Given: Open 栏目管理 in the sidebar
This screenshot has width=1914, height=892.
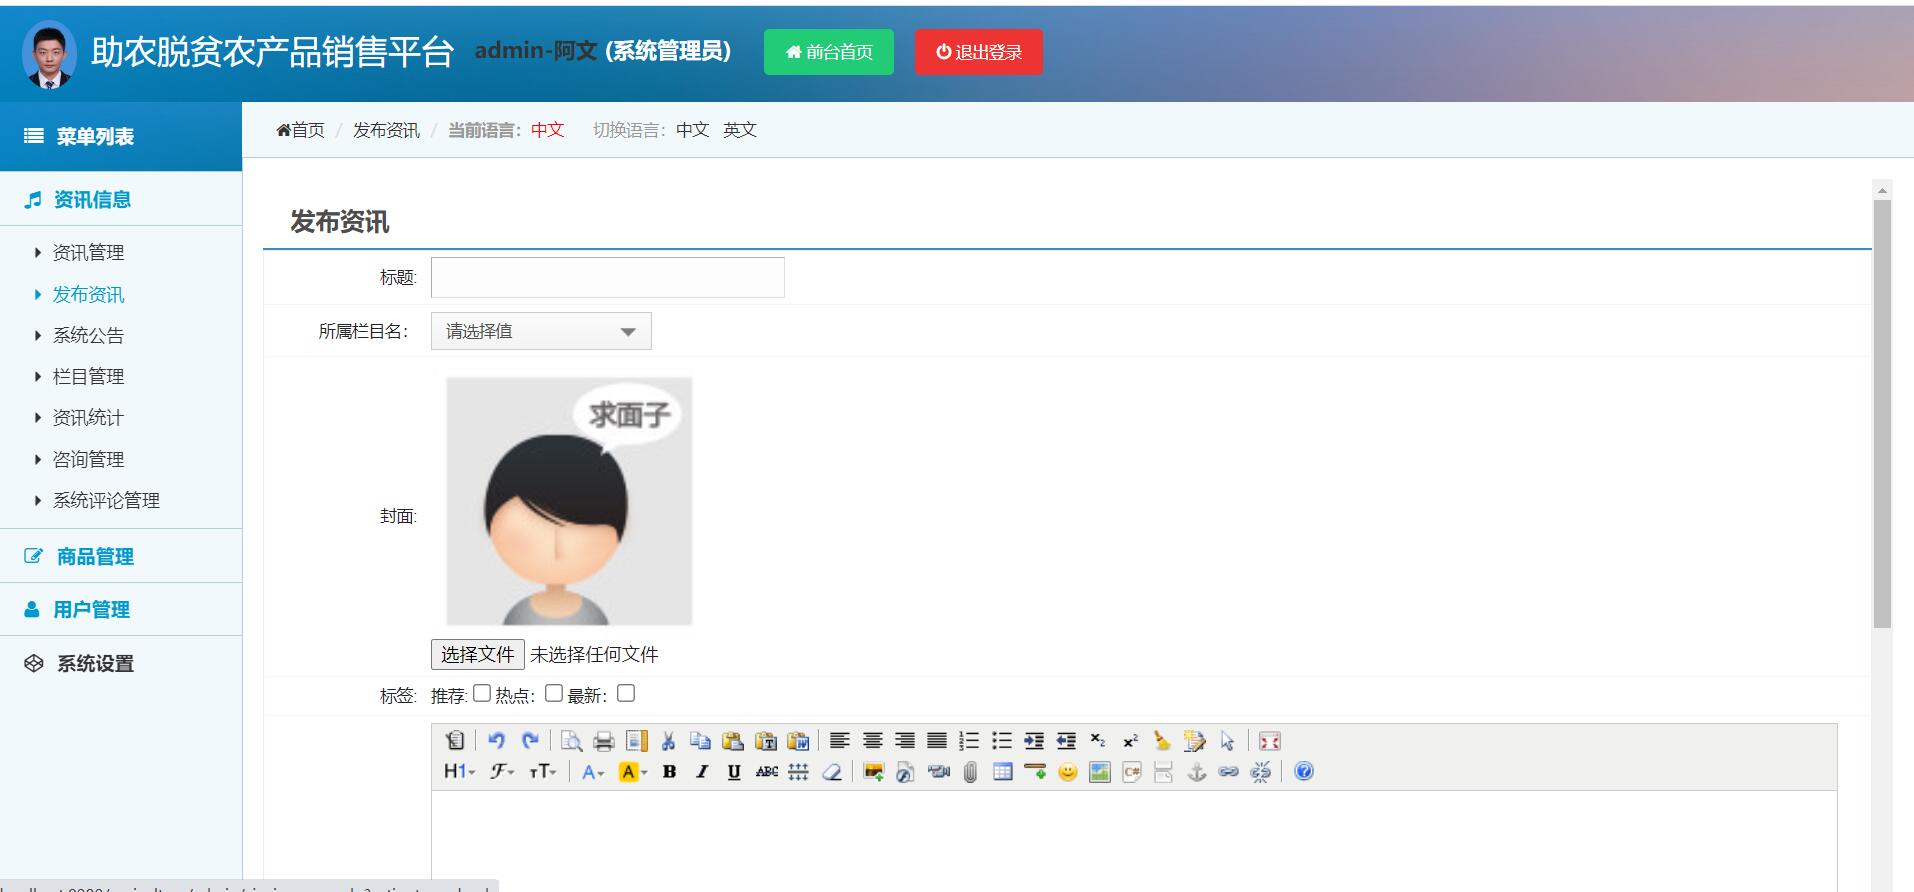Looking at the screenshot, I should 88,377.
